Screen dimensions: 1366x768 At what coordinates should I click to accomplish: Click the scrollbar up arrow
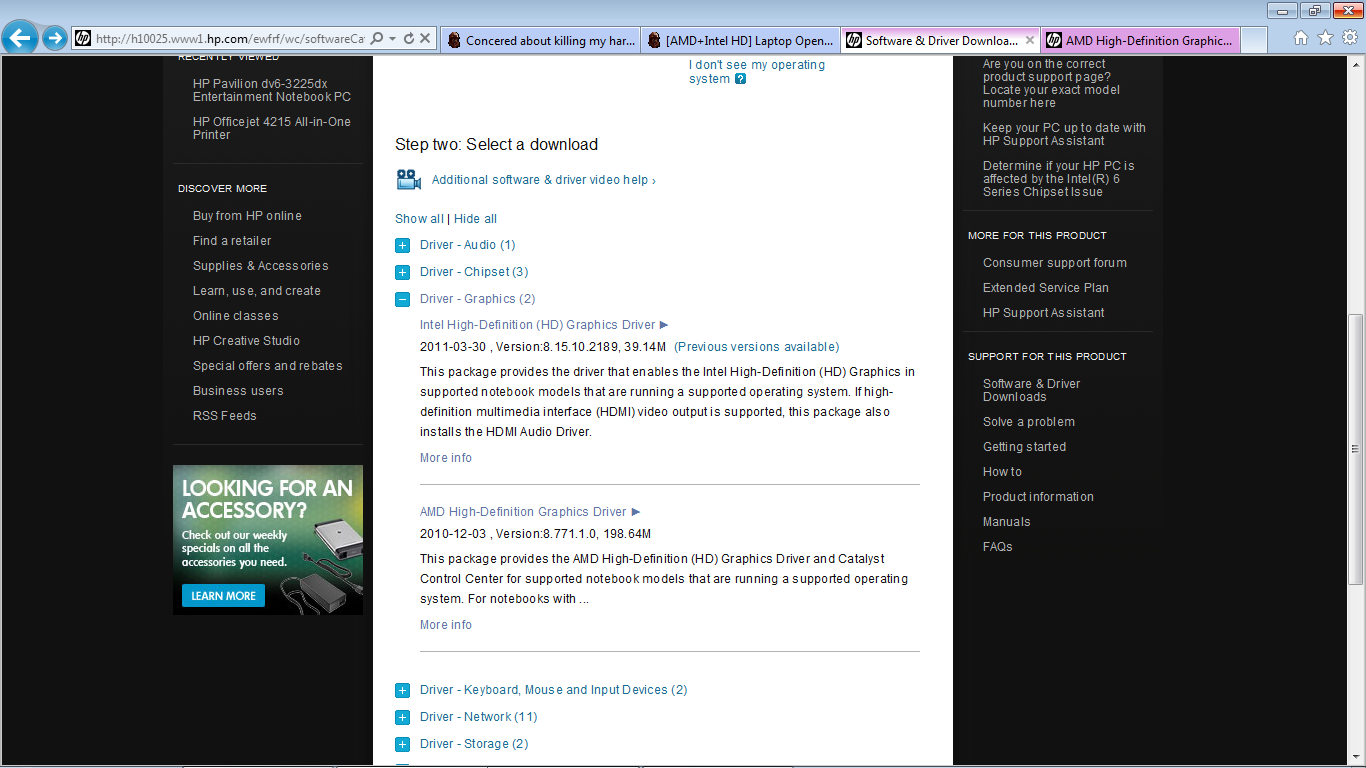pos(1356,66)
